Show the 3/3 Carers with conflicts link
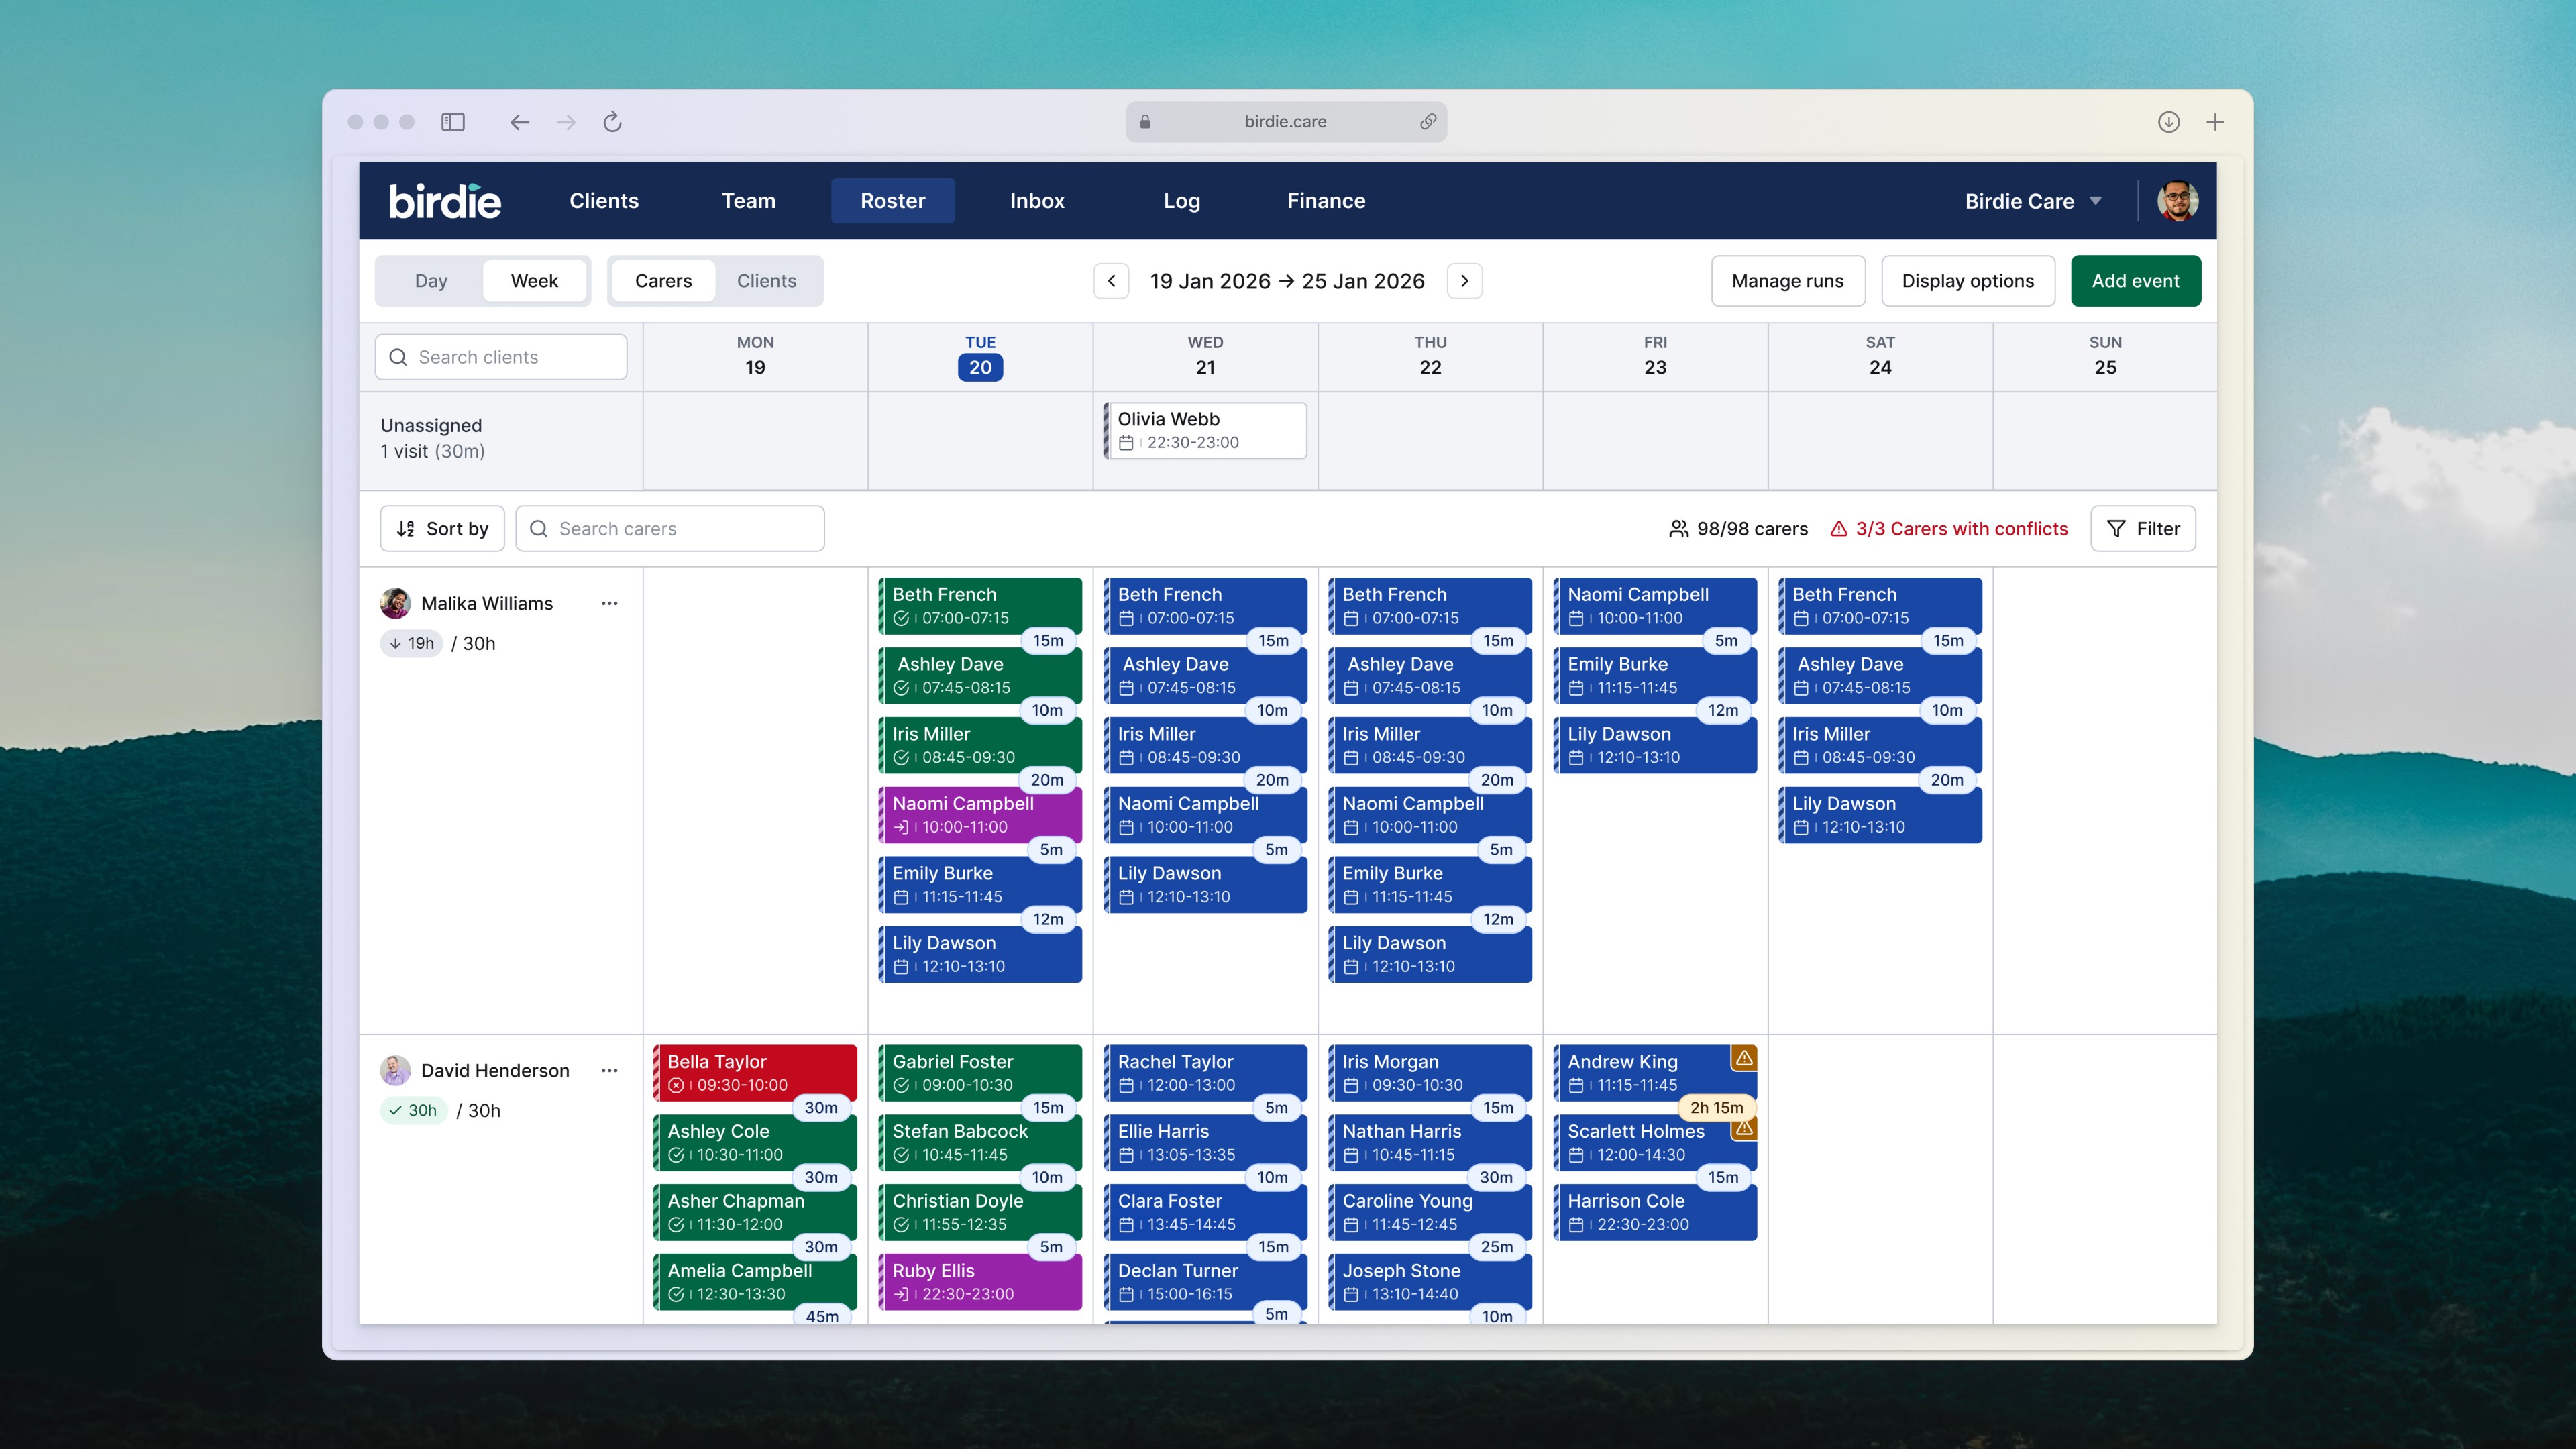 coord(1949,528)
